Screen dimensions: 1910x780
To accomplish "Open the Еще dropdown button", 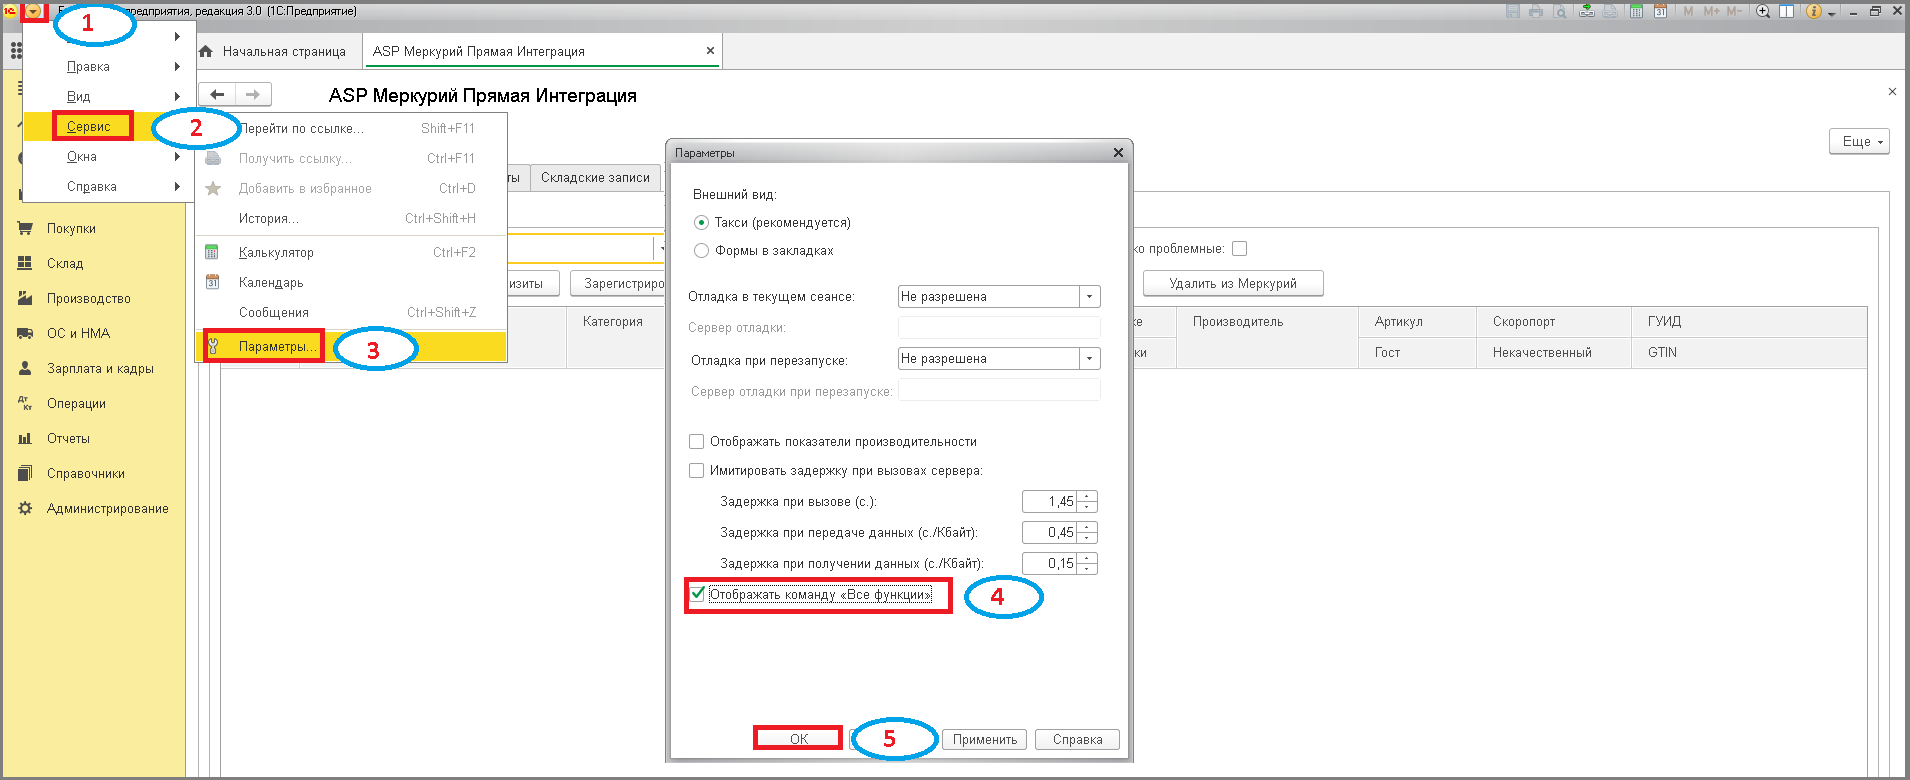I will [1859, 141].
